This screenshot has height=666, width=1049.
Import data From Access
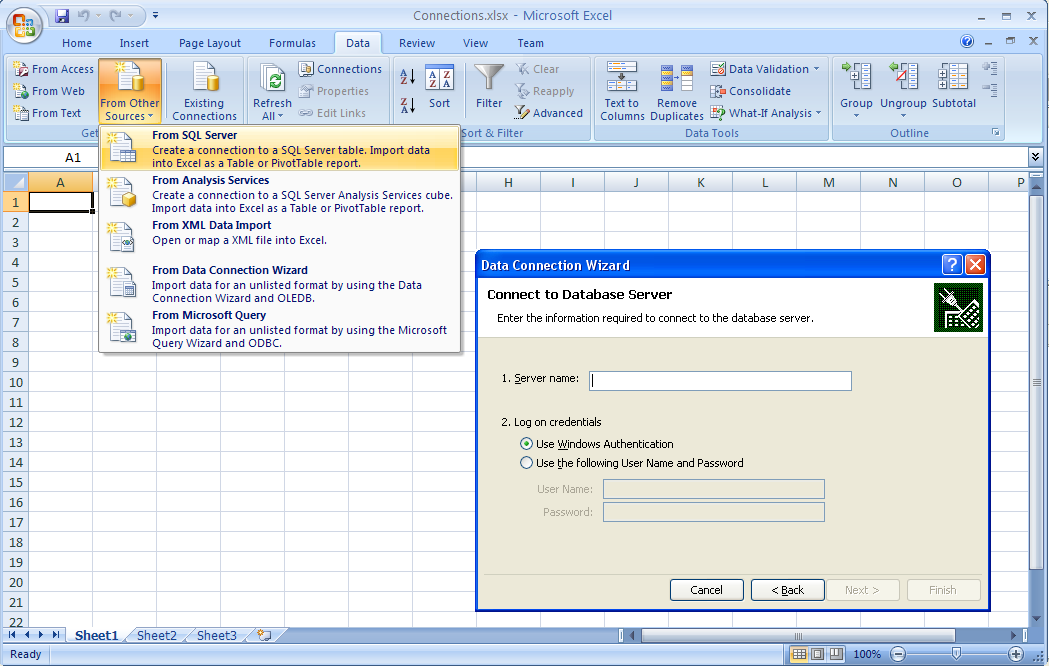(x=54, y=69)
